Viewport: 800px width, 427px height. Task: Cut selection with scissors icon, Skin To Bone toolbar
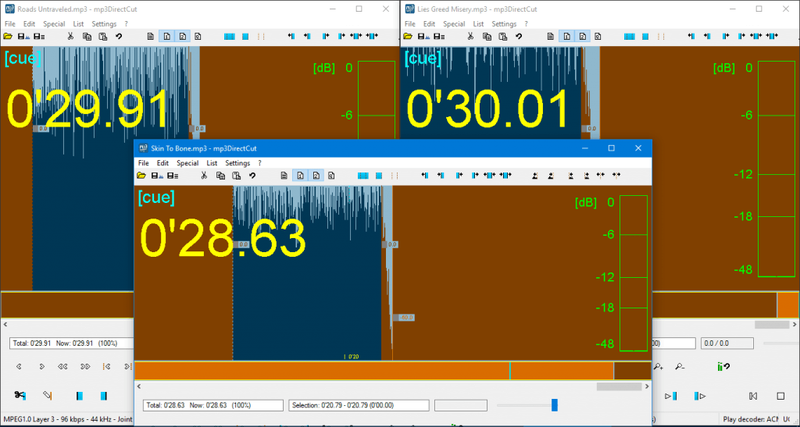click(x=204, y=175)
